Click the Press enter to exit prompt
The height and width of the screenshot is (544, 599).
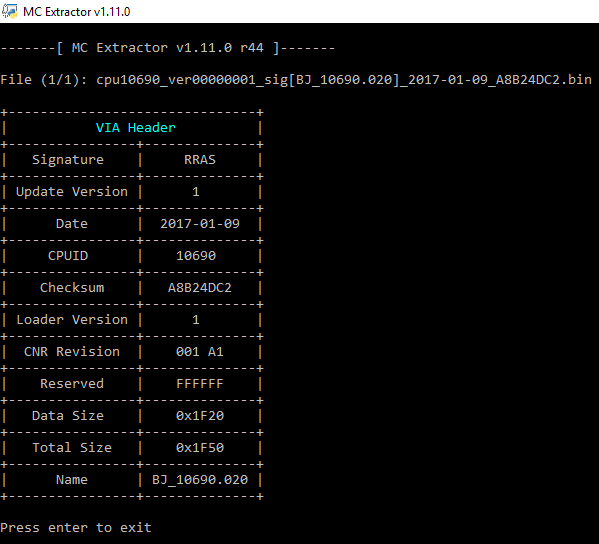tap(76, 528)
